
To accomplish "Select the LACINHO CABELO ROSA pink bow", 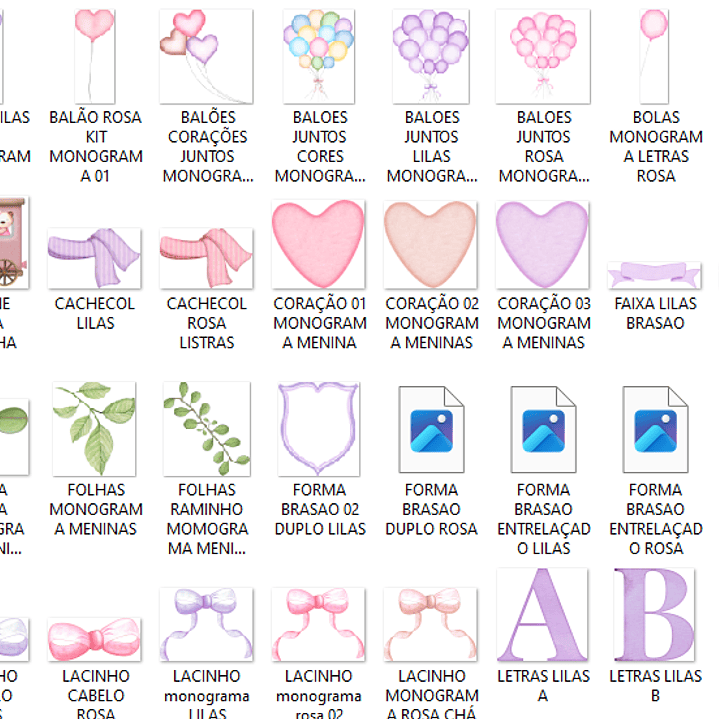I will tap(94, 640).
